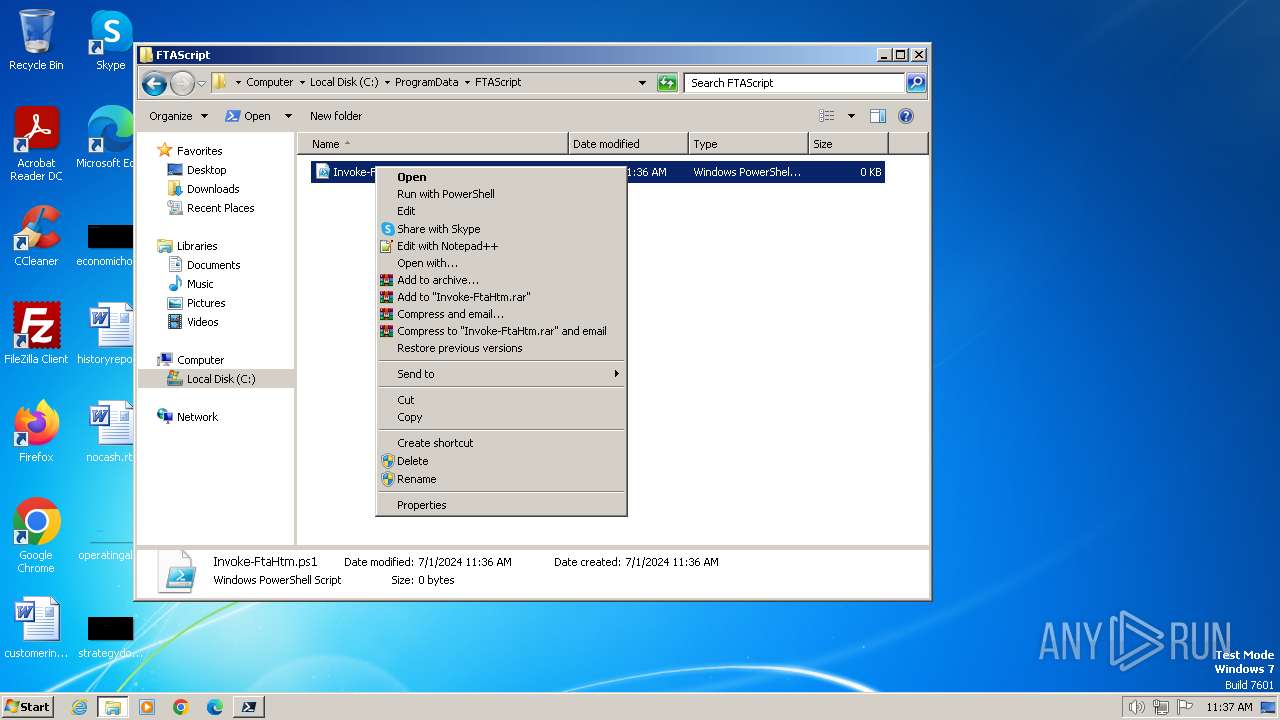Select Pictures library in sidebar
The image size is (1280, 720).
pos(206,303)
